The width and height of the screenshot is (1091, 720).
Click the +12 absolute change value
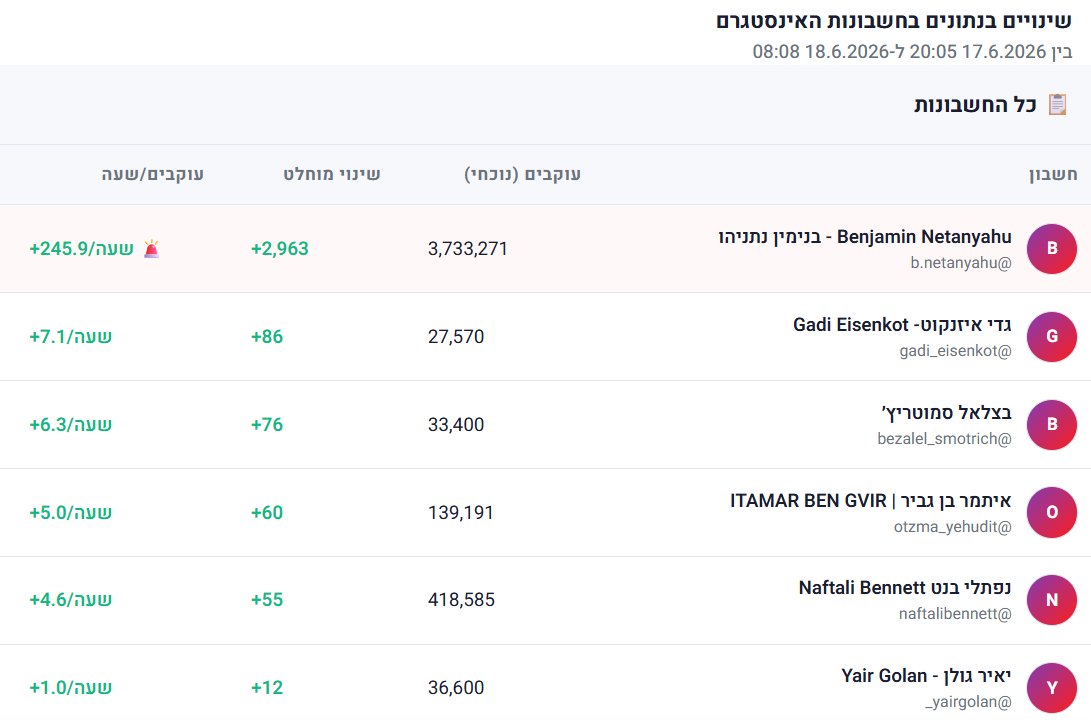tap(267, 688)
